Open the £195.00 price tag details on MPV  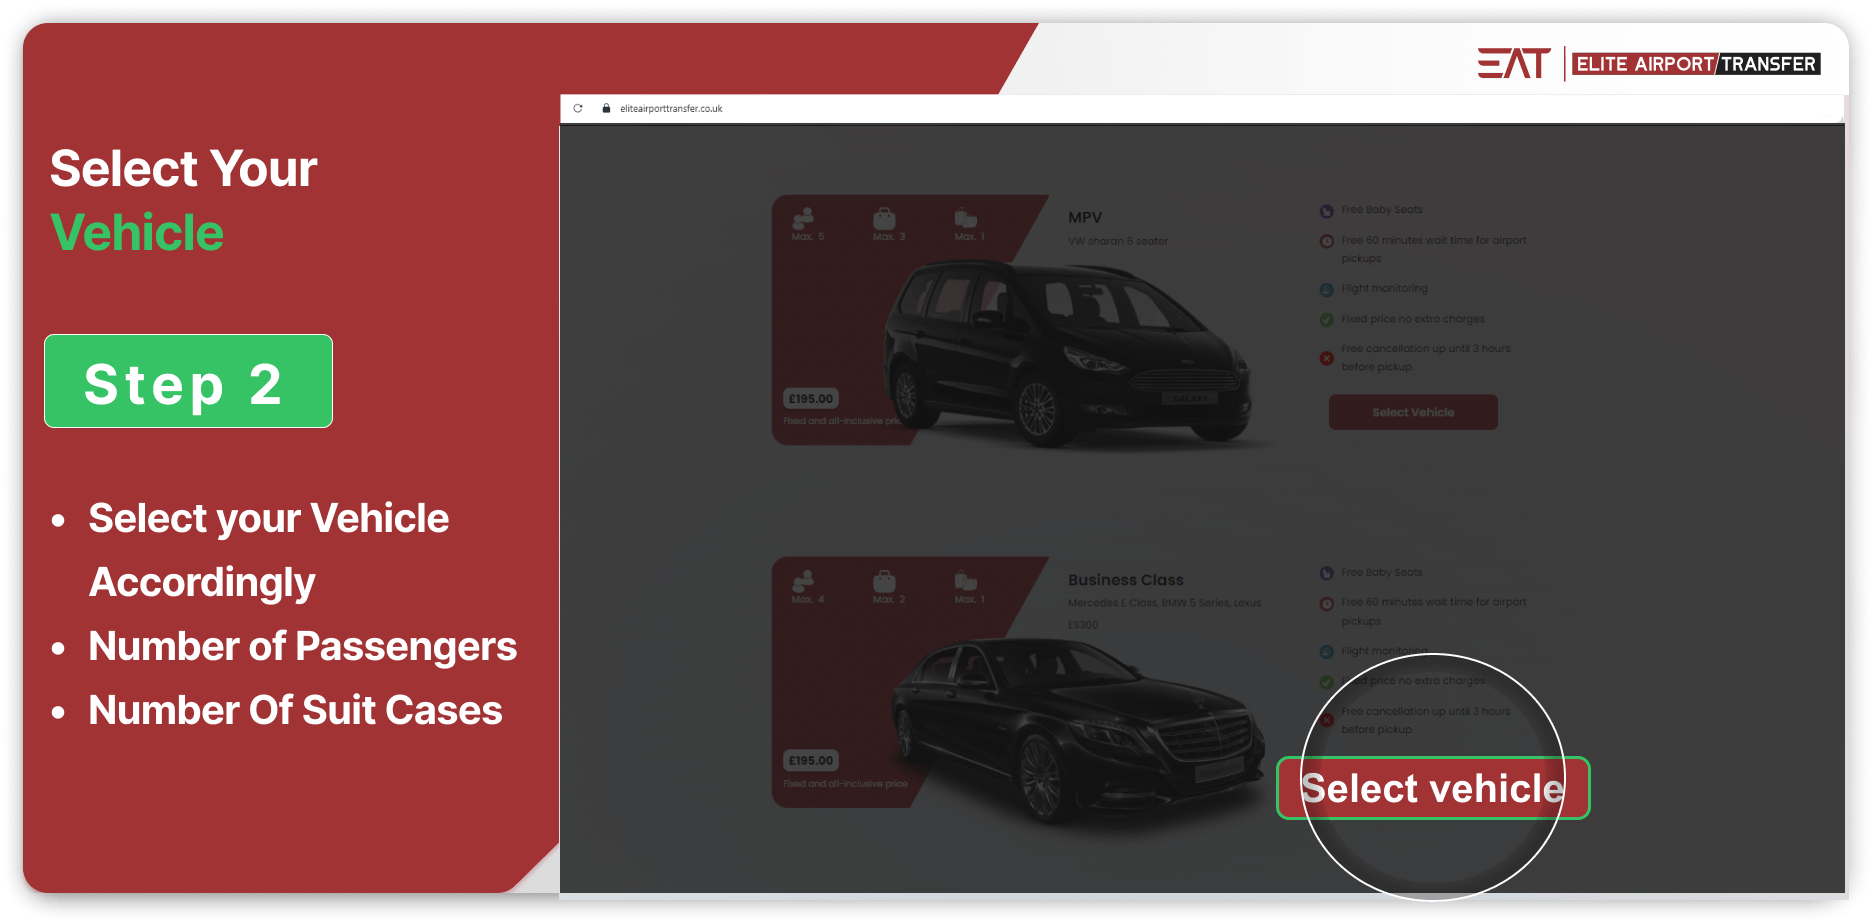(x=810, y=397)
